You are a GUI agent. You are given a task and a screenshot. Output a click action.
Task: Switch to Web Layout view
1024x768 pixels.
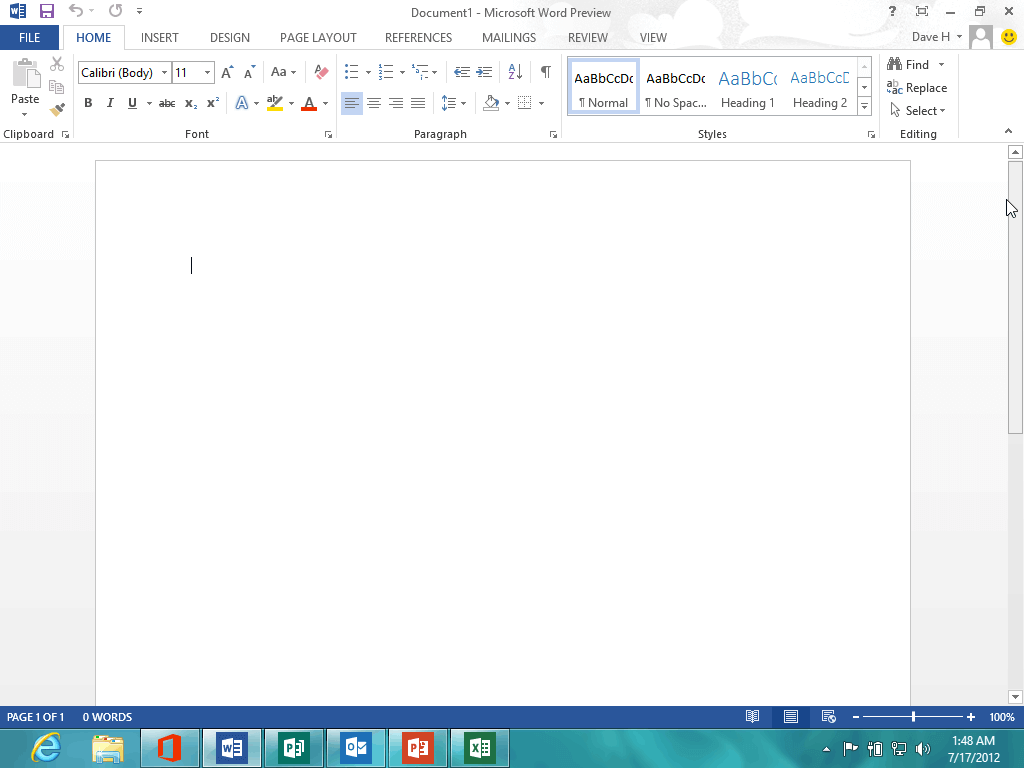point(829,716)
